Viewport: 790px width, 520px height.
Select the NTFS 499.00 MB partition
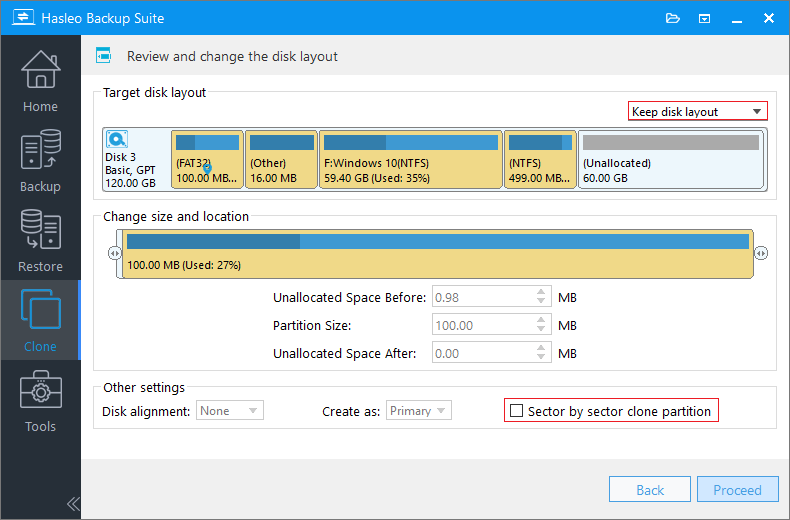point(540,159)
